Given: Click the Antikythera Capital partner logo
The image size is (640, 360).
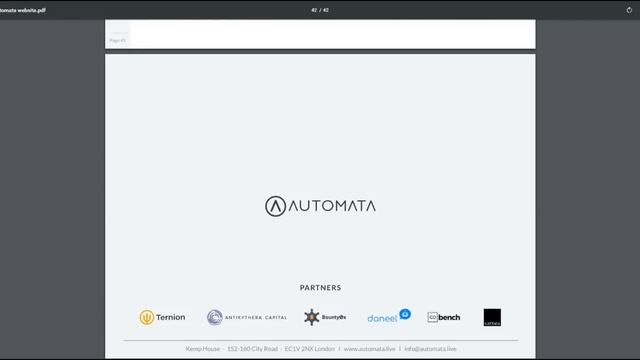Looking at the screenshot, I should [247, 317].
